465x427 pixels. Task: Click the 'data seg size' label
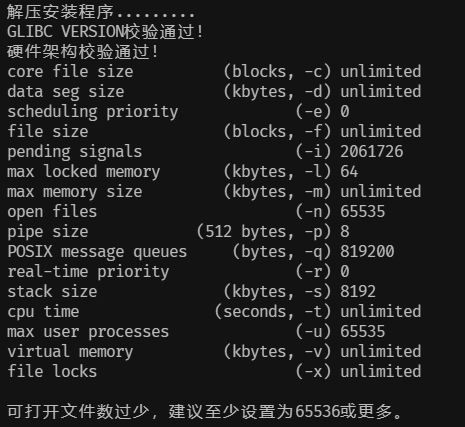66,92
